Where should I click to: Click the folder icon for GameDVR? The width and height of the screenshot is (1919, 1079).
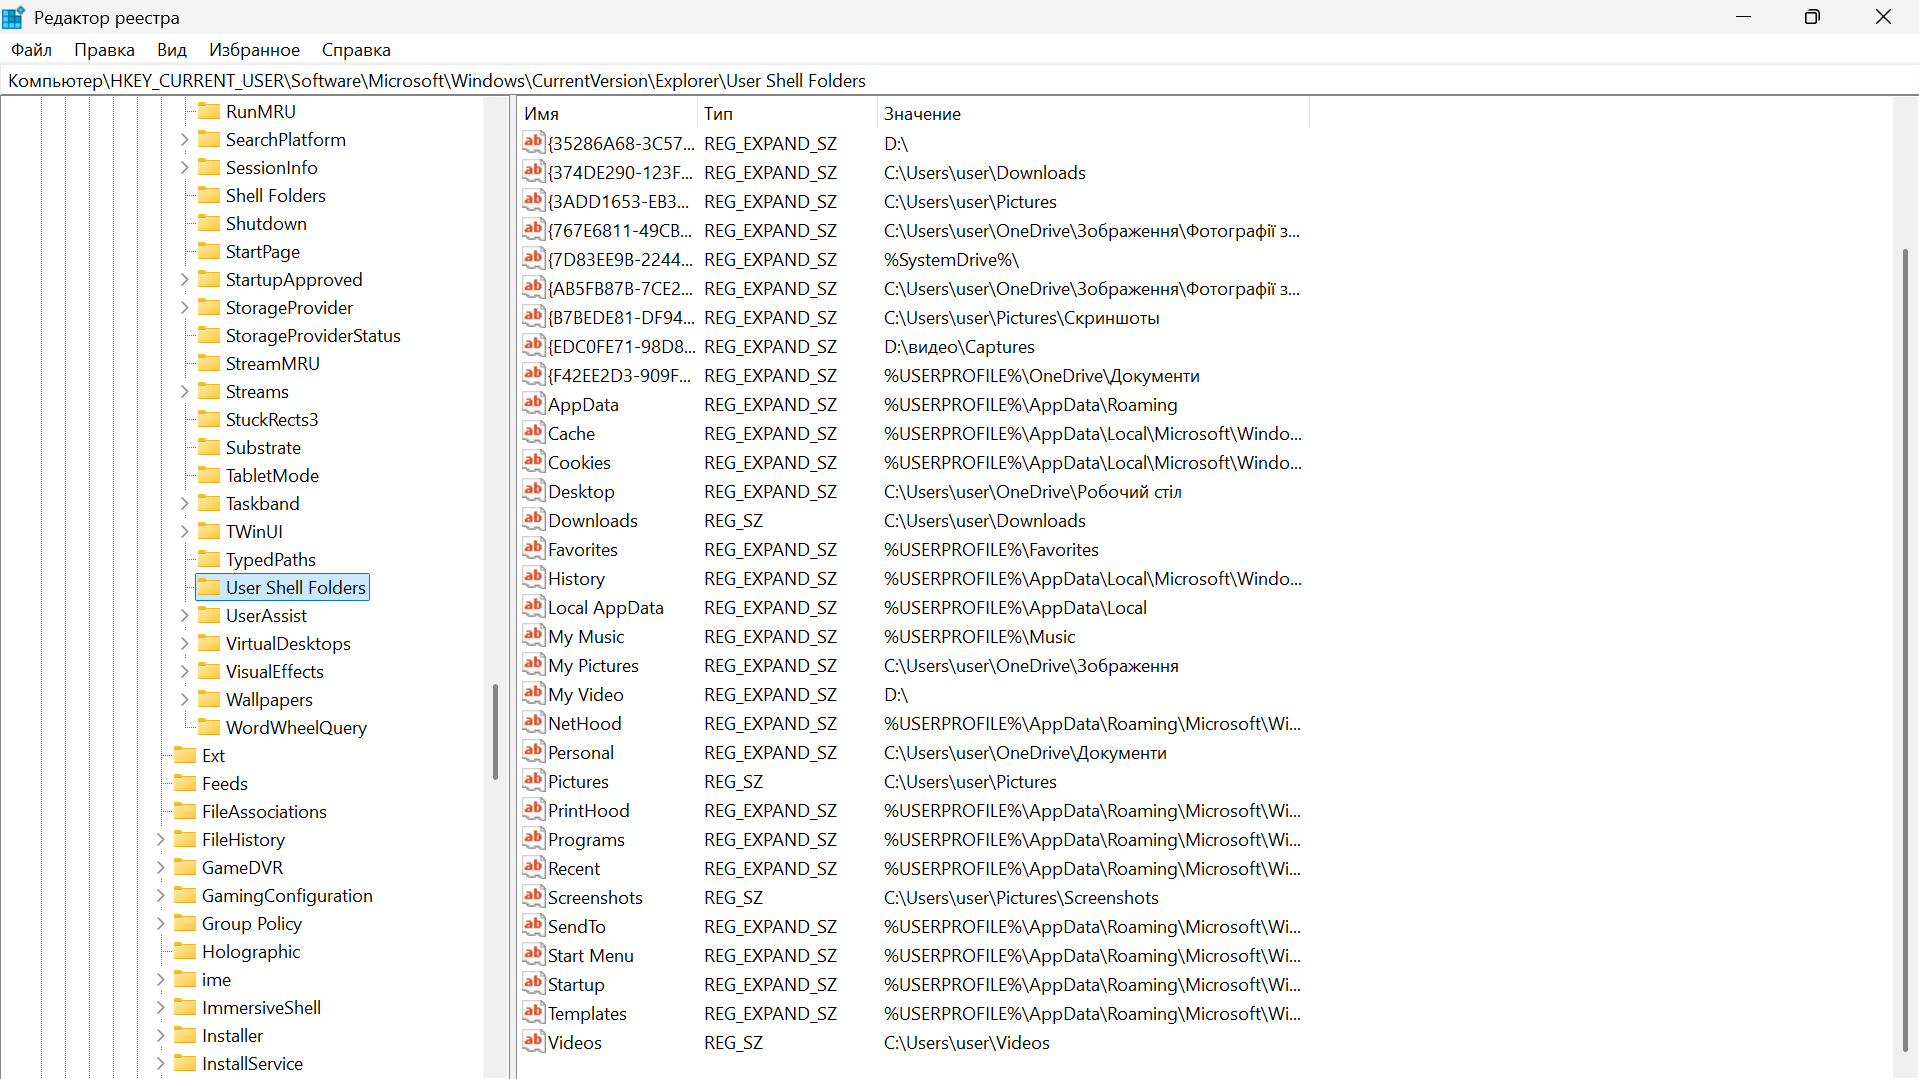click(185, 867)
